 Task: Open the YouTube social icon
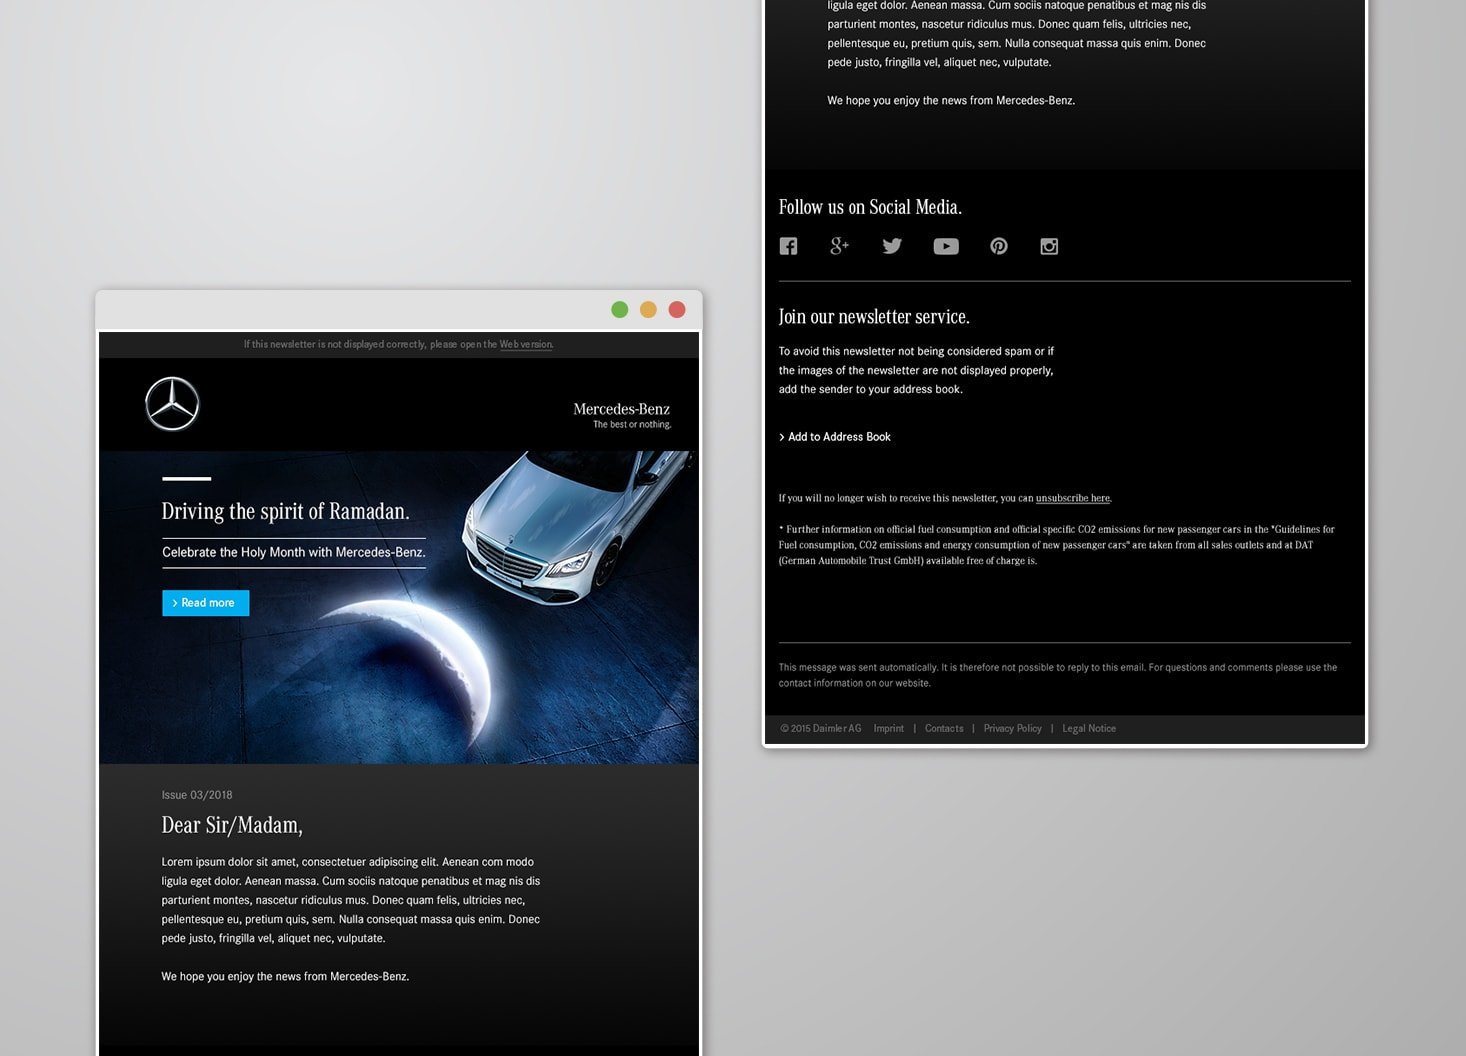(x=946, y=246)
